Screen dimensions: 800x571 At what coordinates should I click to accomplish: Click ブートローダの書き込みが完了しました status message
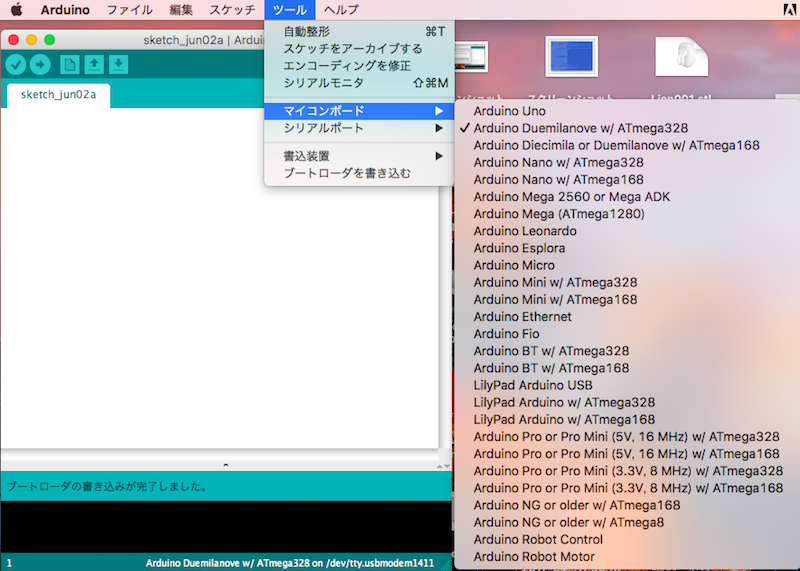coord(107,487)
